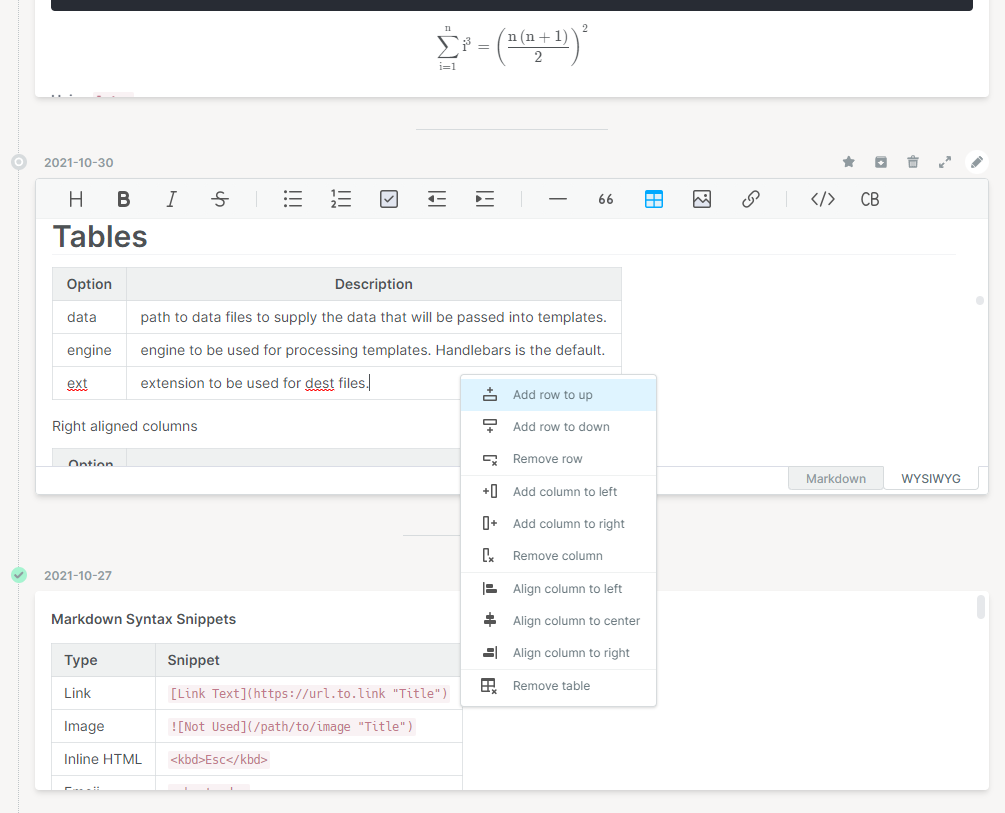Insert a horizontal line divider
Image resolution: width=1005 pixels, height=813 pixels.
pos(557,199)
